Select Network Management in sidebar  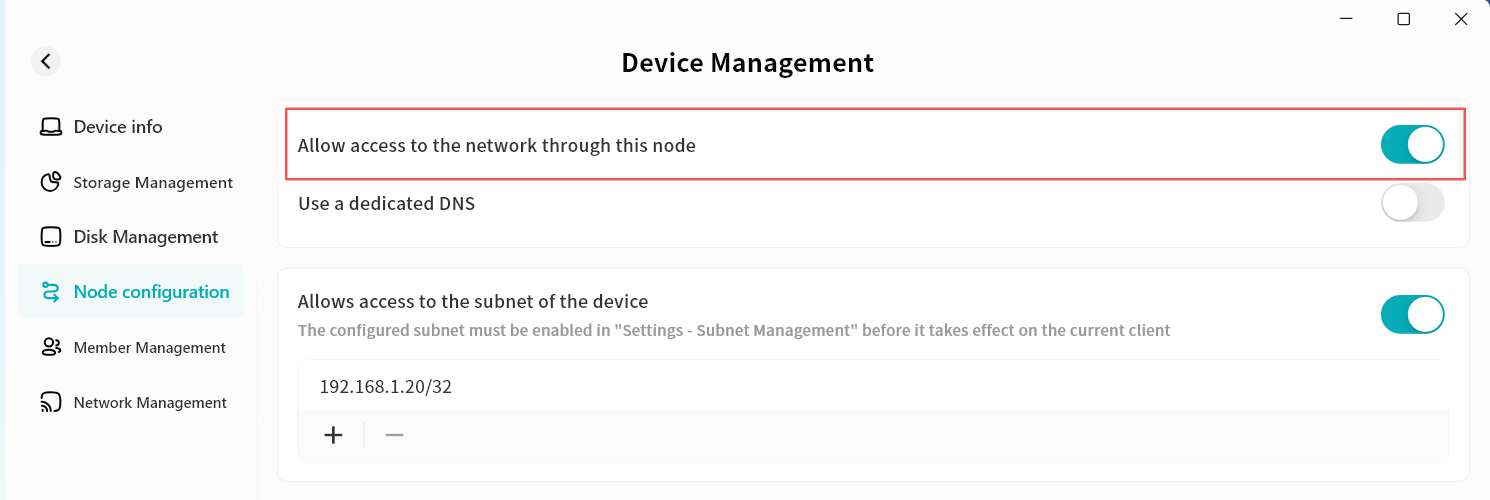click(x=150, y=403)
